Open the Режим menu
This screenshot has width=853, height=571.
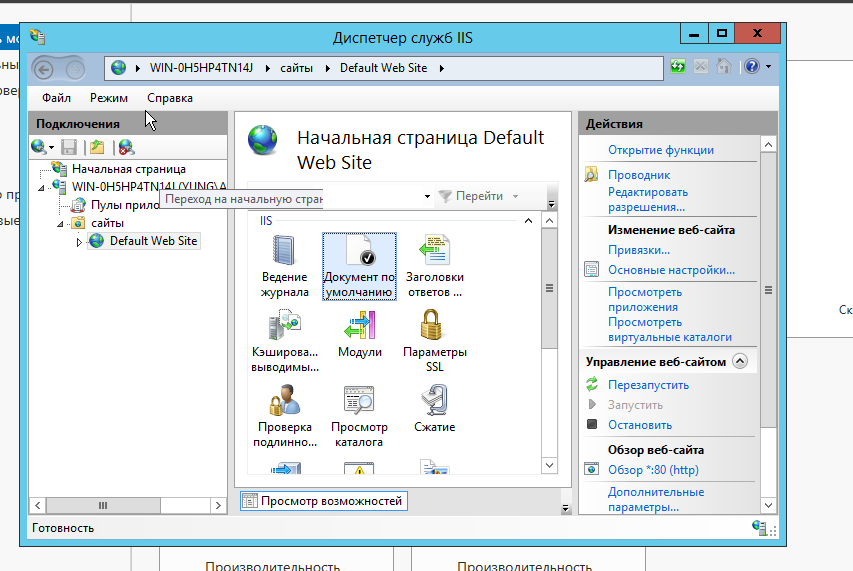[x=109, y=98]
